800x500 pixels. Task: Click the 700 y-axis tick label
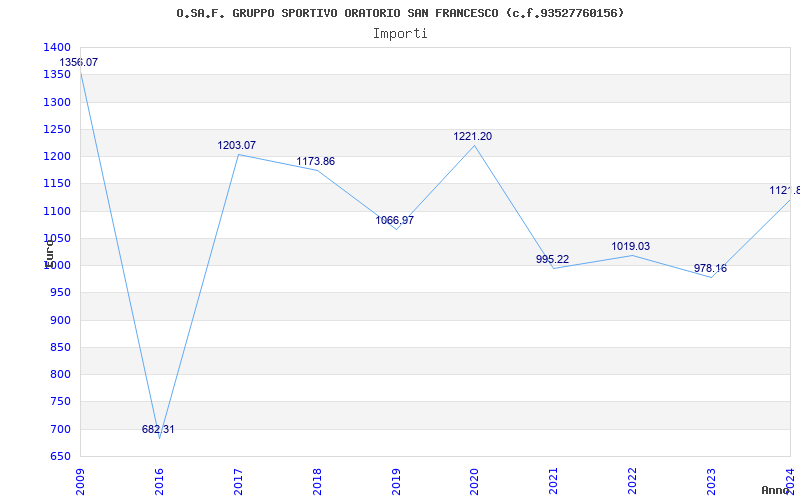click(x=60, y=429)
